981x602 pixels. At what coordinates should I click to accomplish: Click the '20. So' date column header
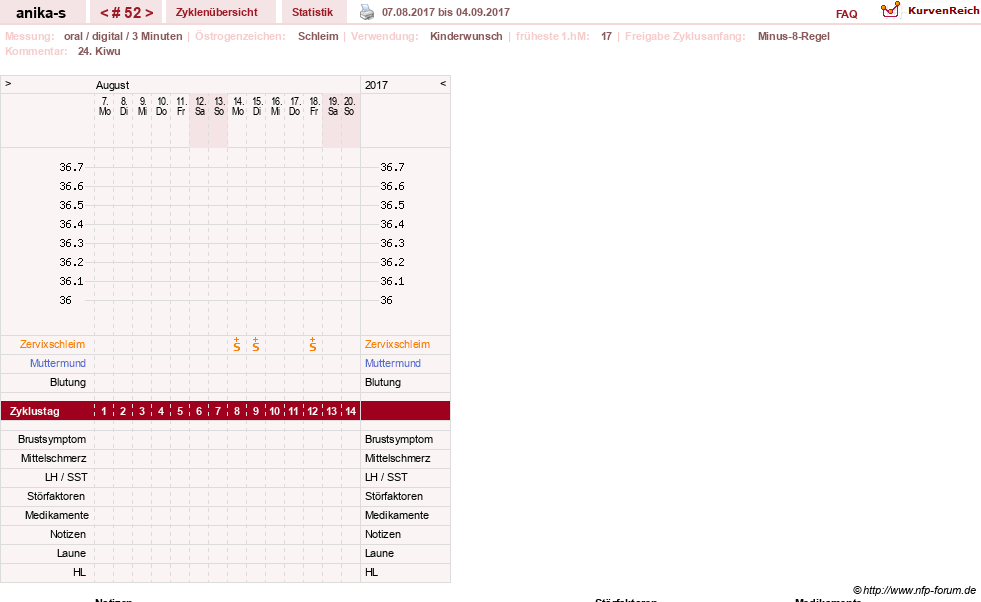click(349, 106)
